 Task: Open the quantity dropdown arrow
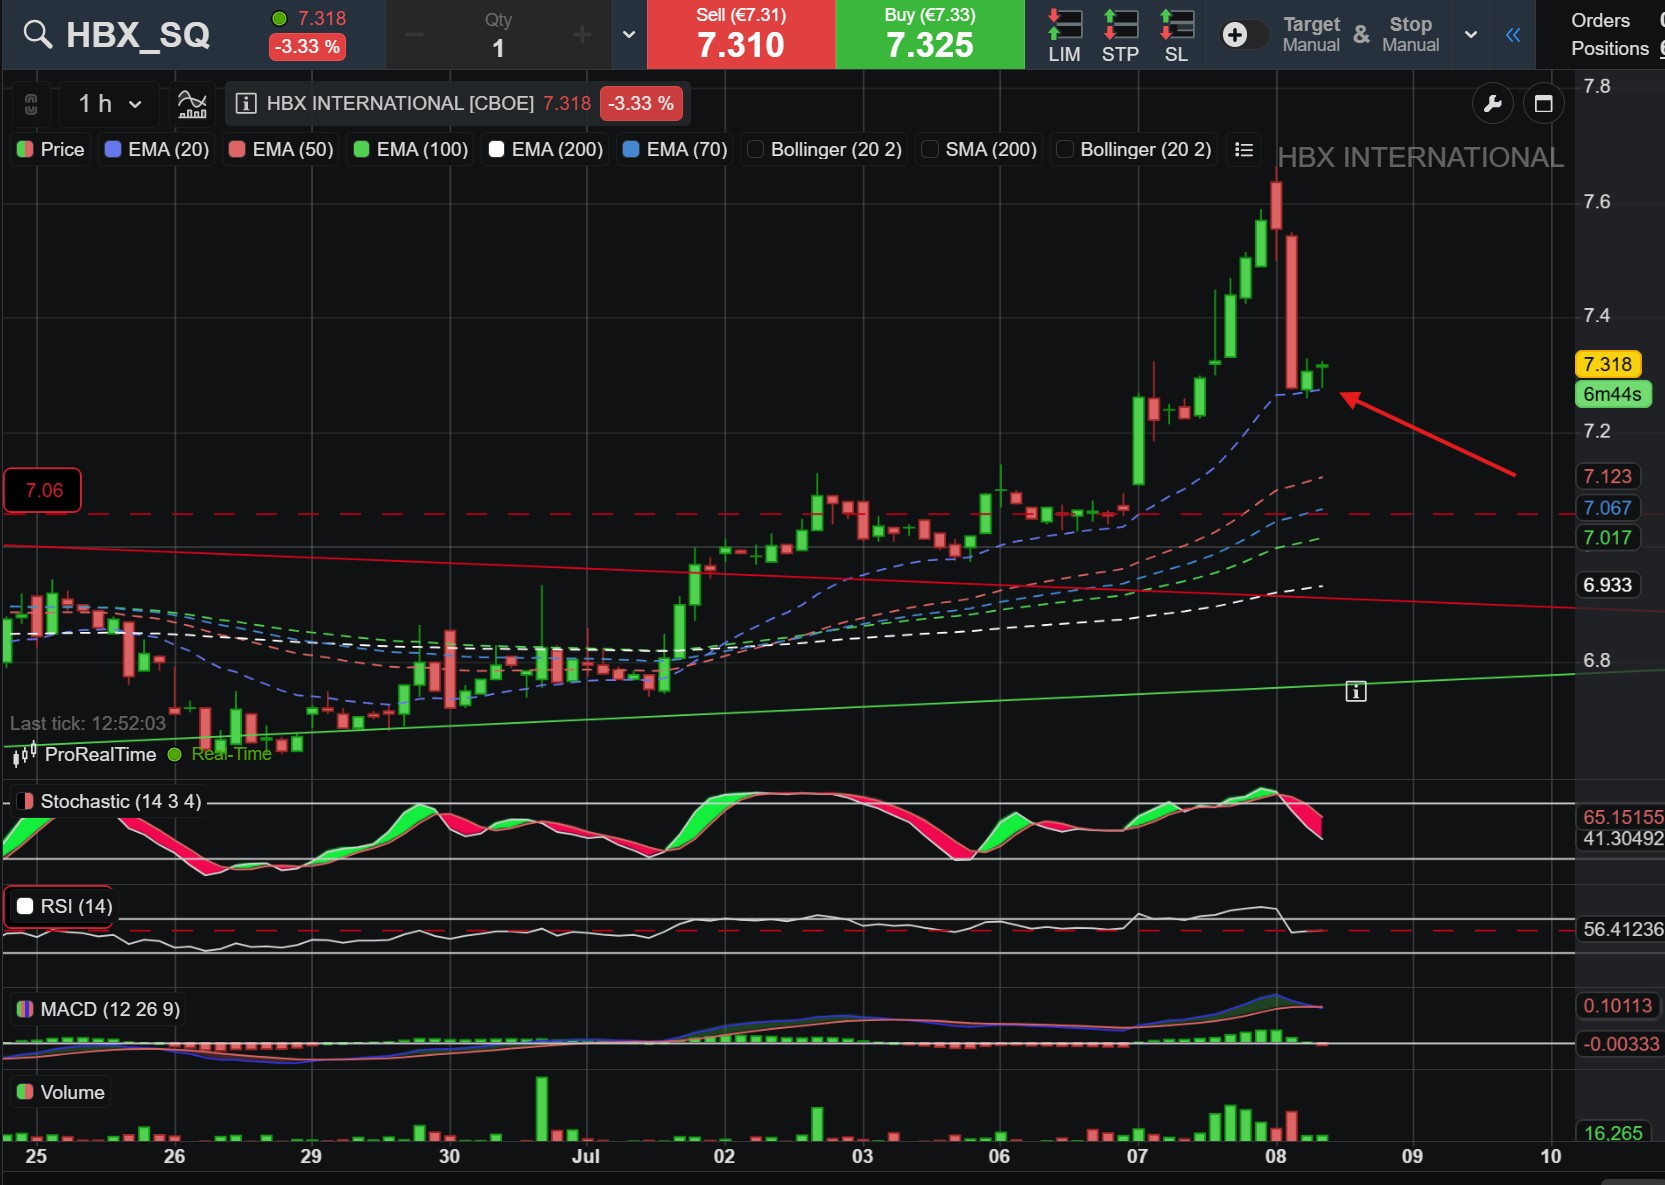pyautogui.click(x=629, y=34)
